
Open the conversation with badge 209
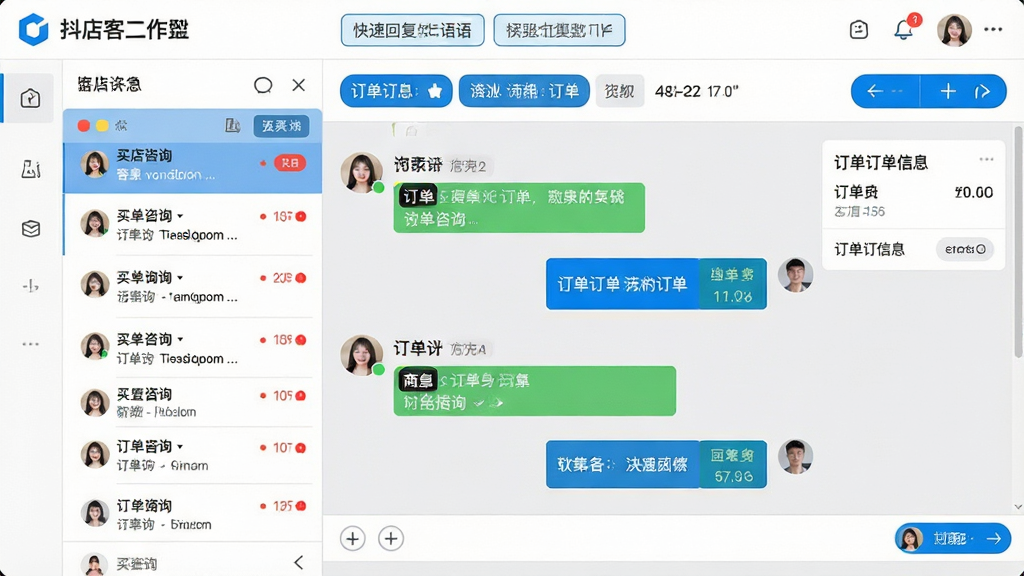[193, 286]
